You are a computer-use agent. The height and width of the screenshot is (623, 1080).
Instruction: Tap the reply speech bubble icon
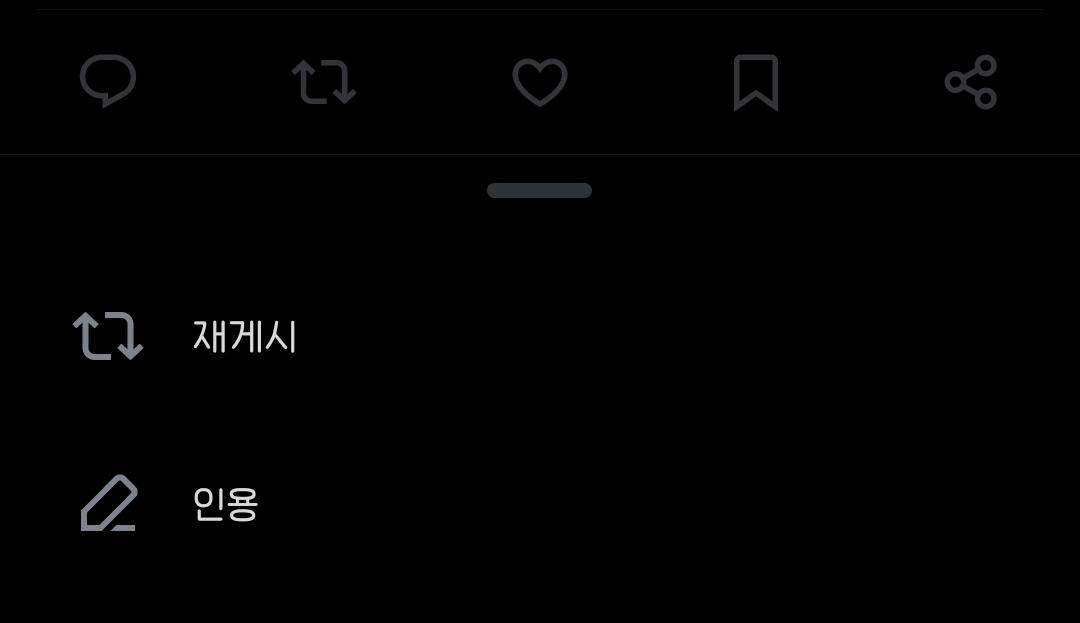[x=108, y=81]
